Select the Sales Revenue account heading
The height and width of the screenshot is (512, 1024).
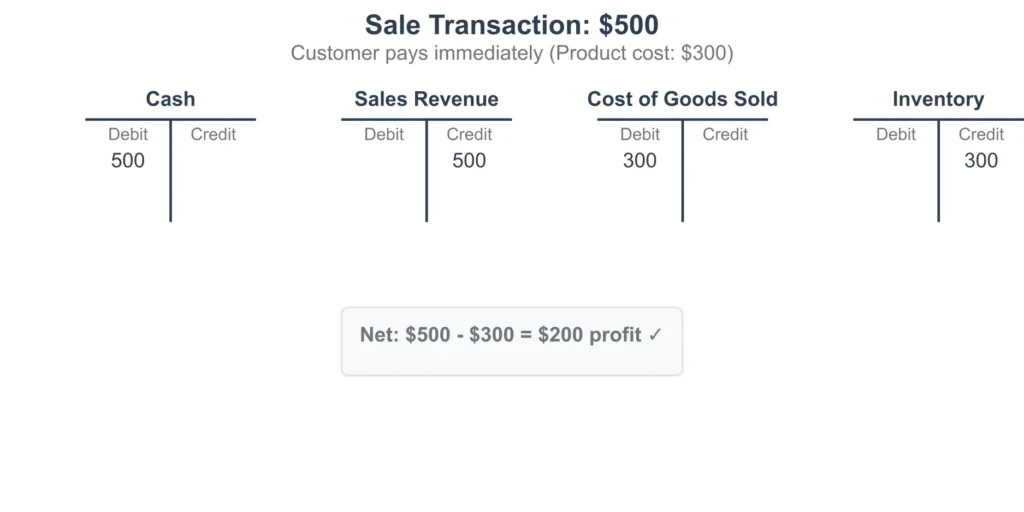point(426,99)
